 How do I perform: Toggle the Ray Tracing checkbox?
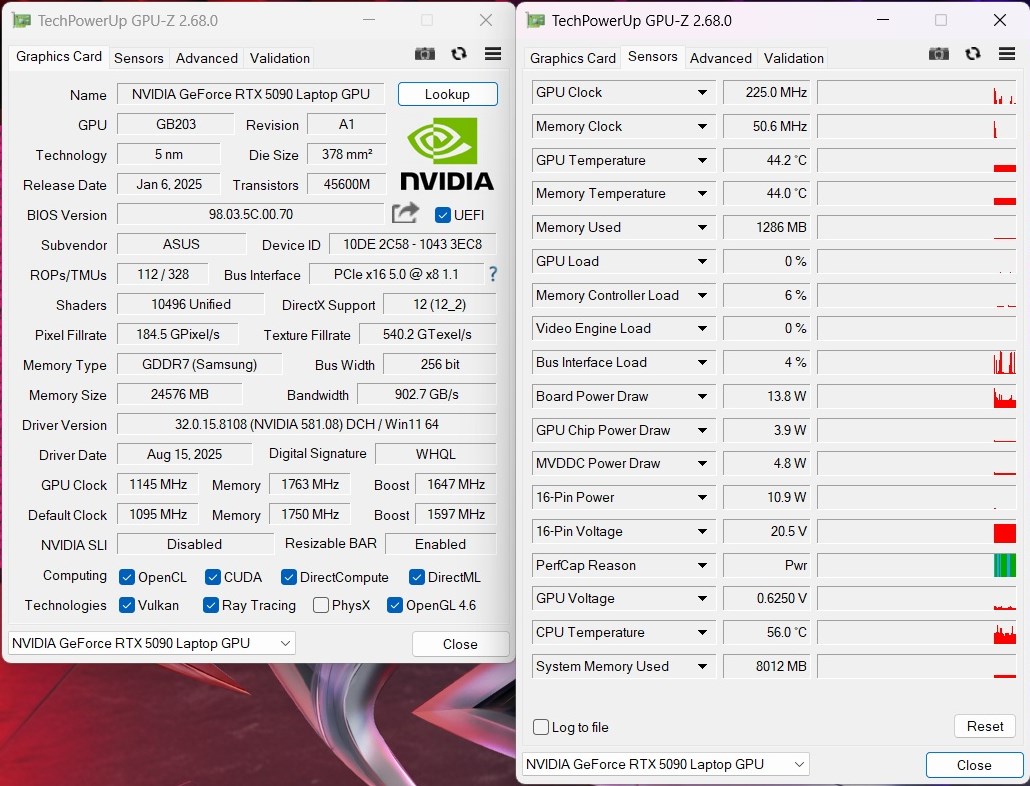point(211,605)
